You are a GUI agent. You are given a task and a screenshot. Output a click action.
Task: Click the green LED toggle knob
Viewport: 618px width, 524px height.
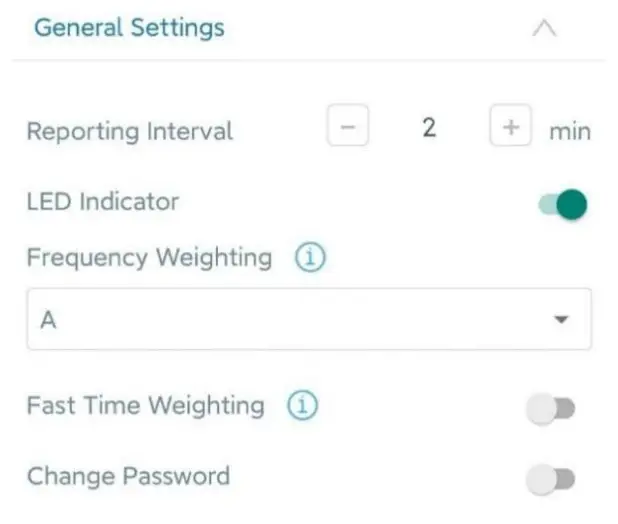[572, 205]
